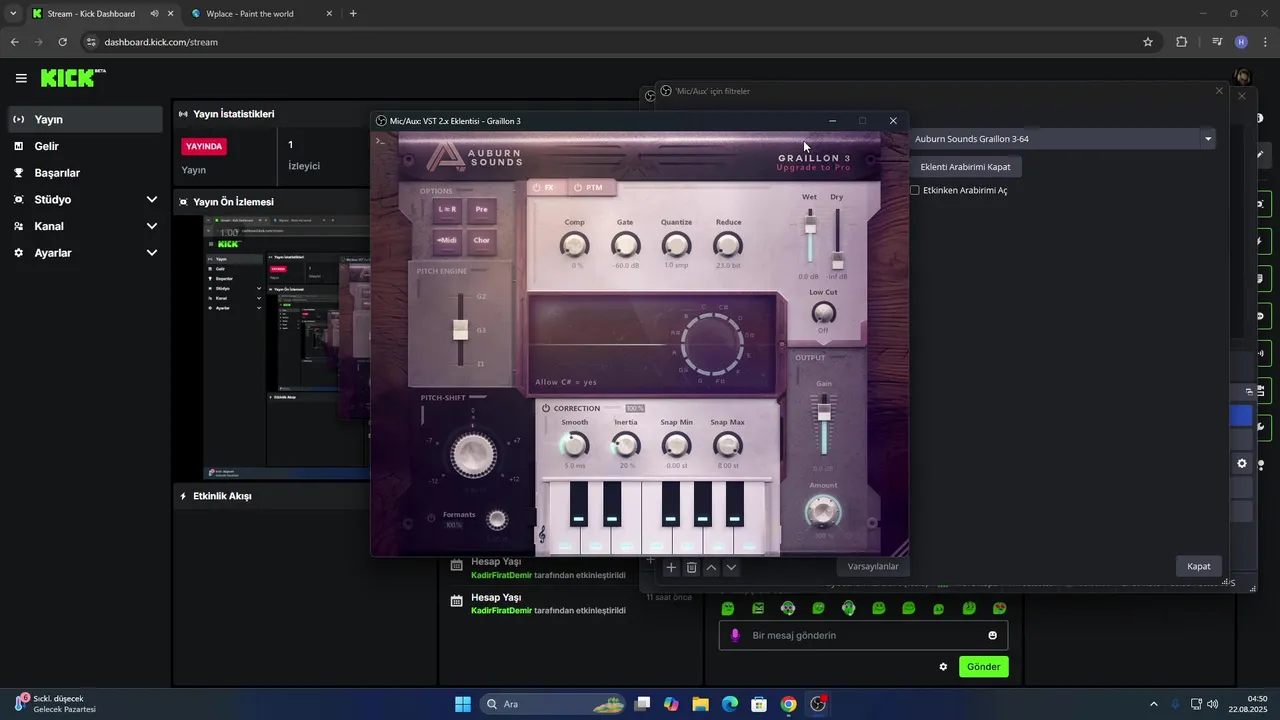Image resolution: width=1280 pixels, height=720 pixels.
Task: Check the Etkinken Arabirimi Aç checkbox
Action: [x=915, y=190]
